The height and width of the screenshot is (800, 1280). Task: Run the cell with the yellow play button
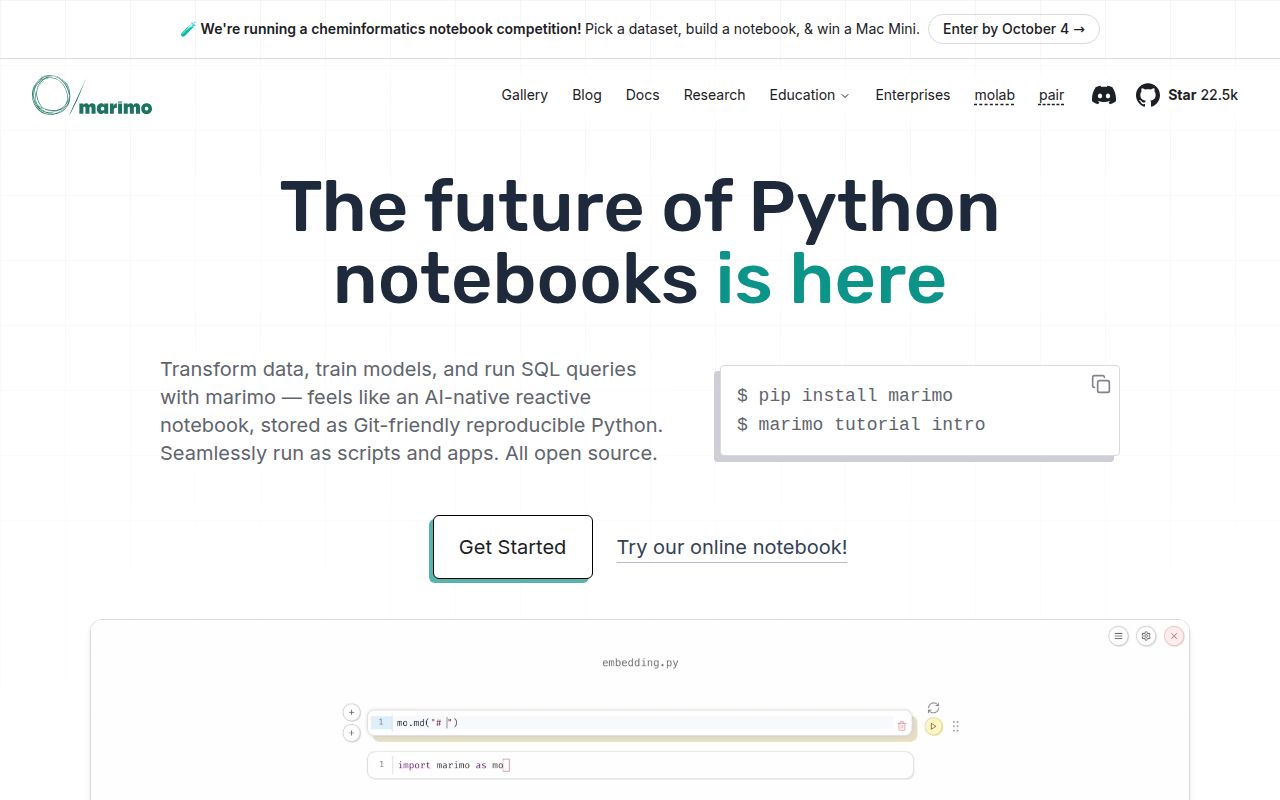pyautogui.click(x=934, y=726)
